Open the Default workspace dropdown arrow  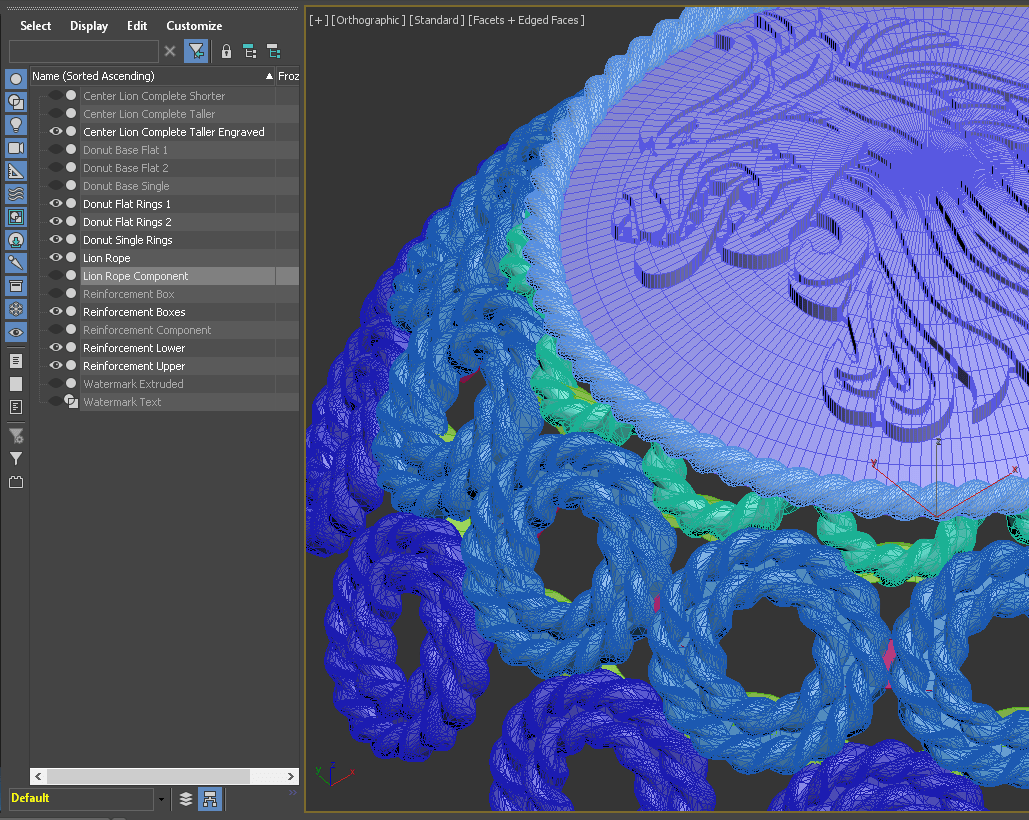click(x=161, y=799)
